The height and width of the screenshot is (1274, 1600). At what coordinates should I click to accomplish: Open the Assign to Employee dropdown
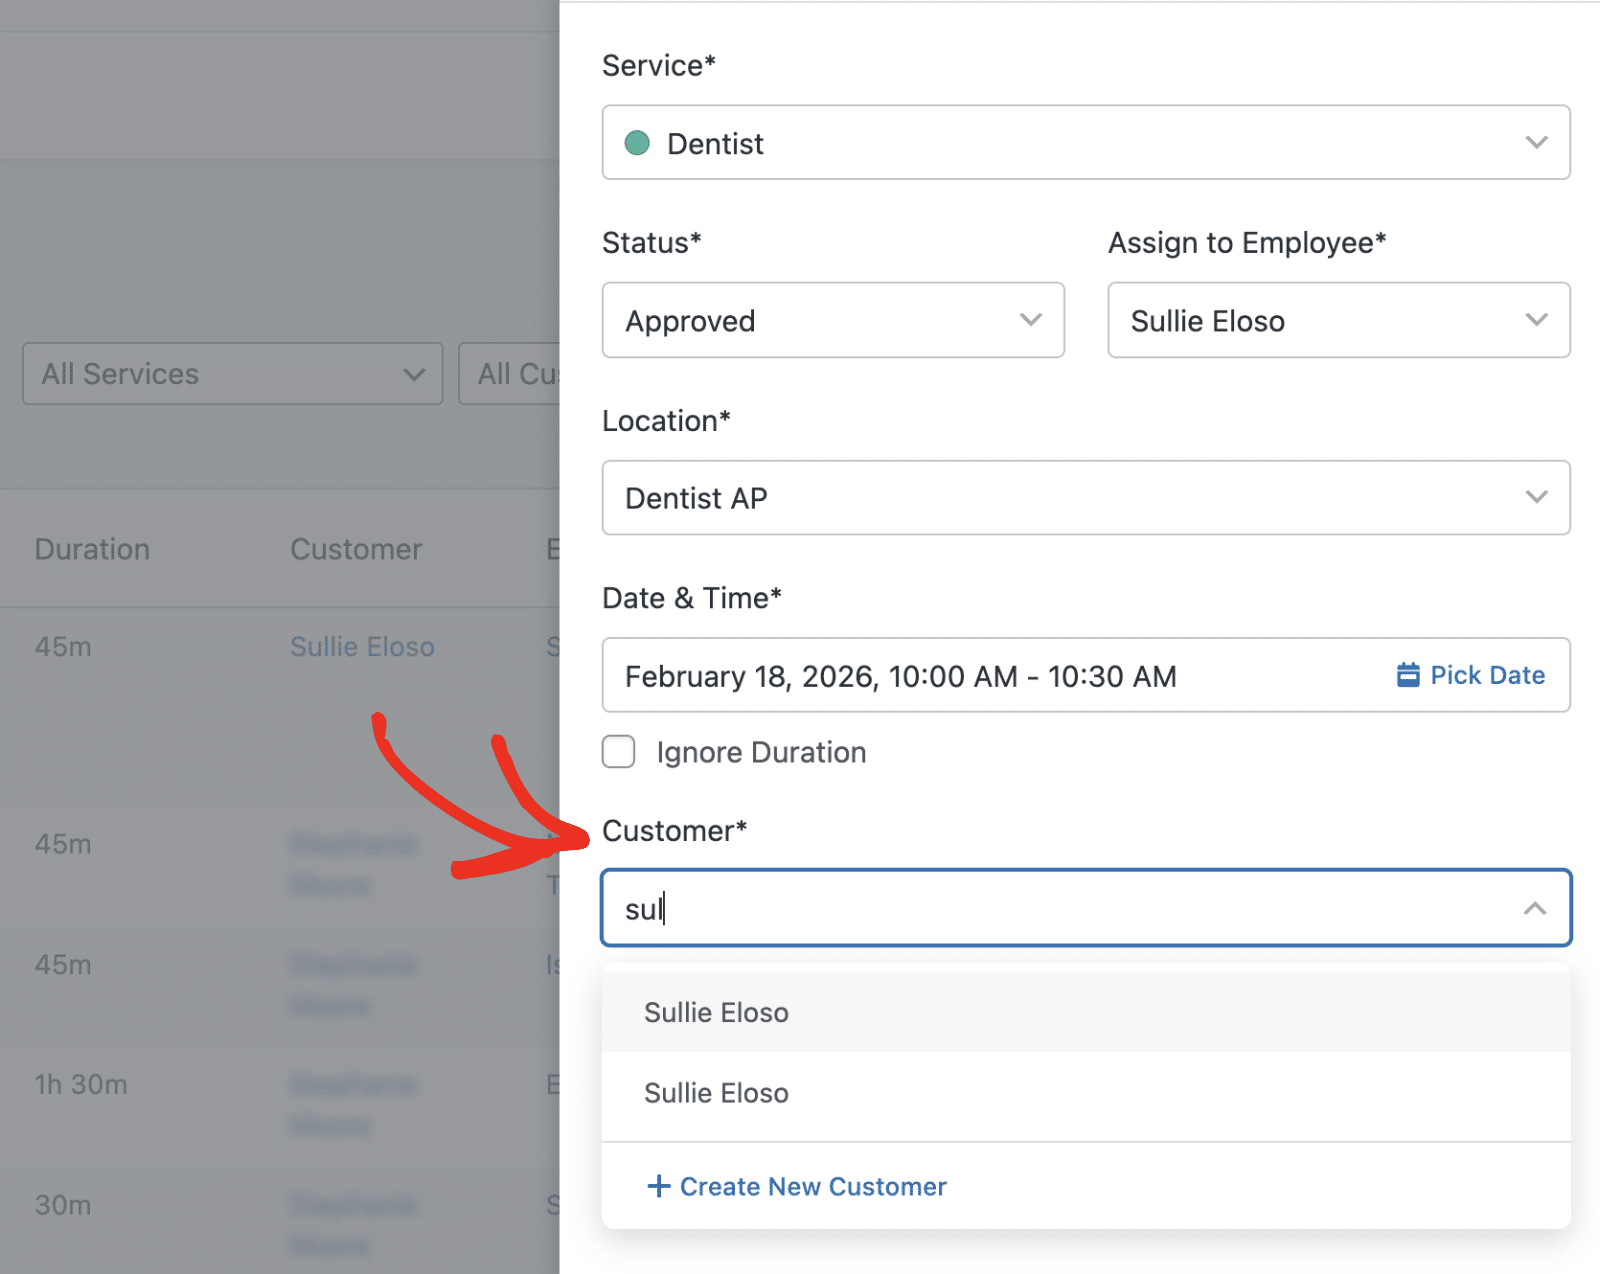coord(1338,320)
